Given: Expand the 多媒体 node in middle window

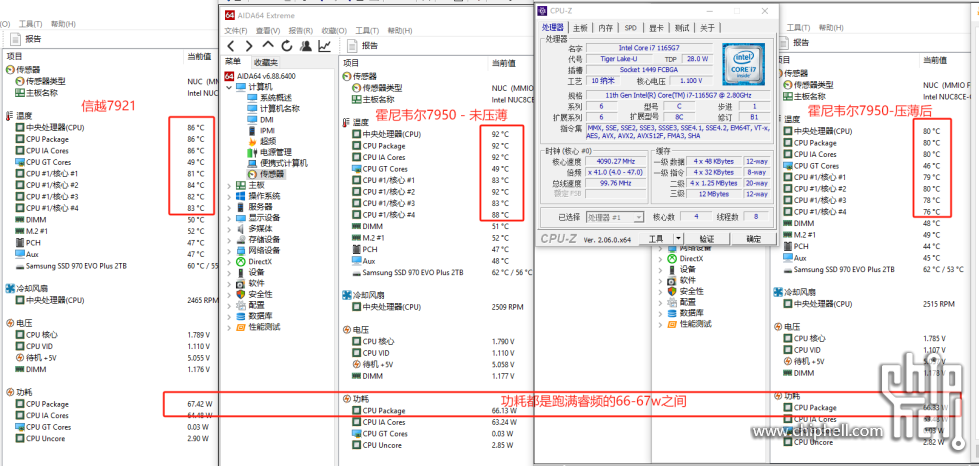Looking at the screenshot, I should click(x=229, y=229).
